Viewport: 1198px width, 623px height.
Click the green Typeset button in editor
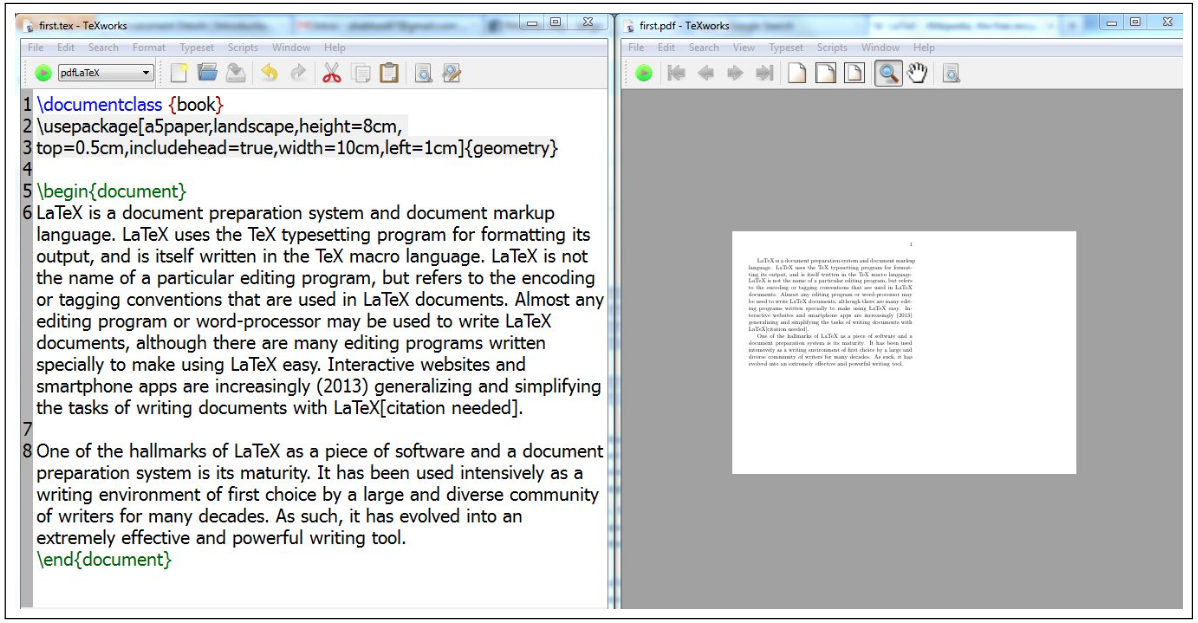click(44, 73)
